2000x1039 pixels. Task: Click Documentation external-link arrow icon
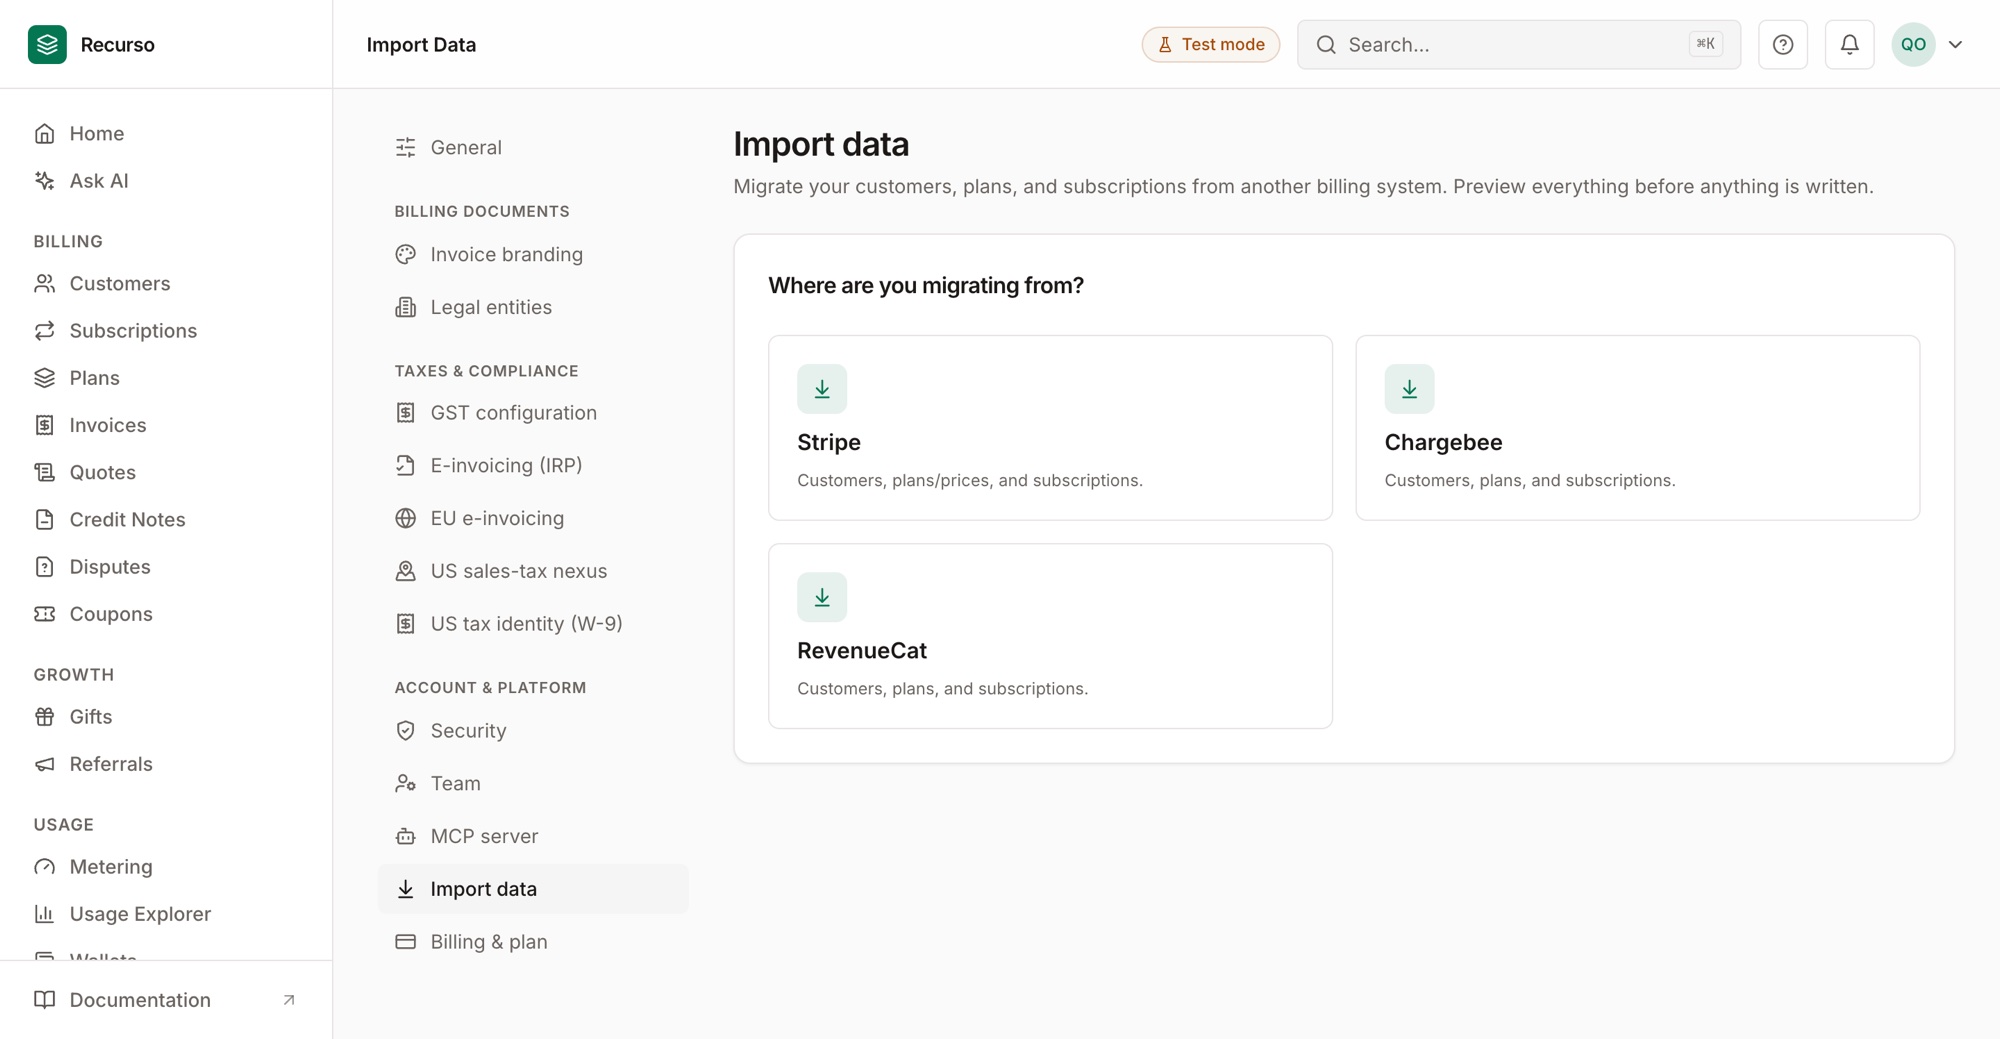[x=289, y=999]
